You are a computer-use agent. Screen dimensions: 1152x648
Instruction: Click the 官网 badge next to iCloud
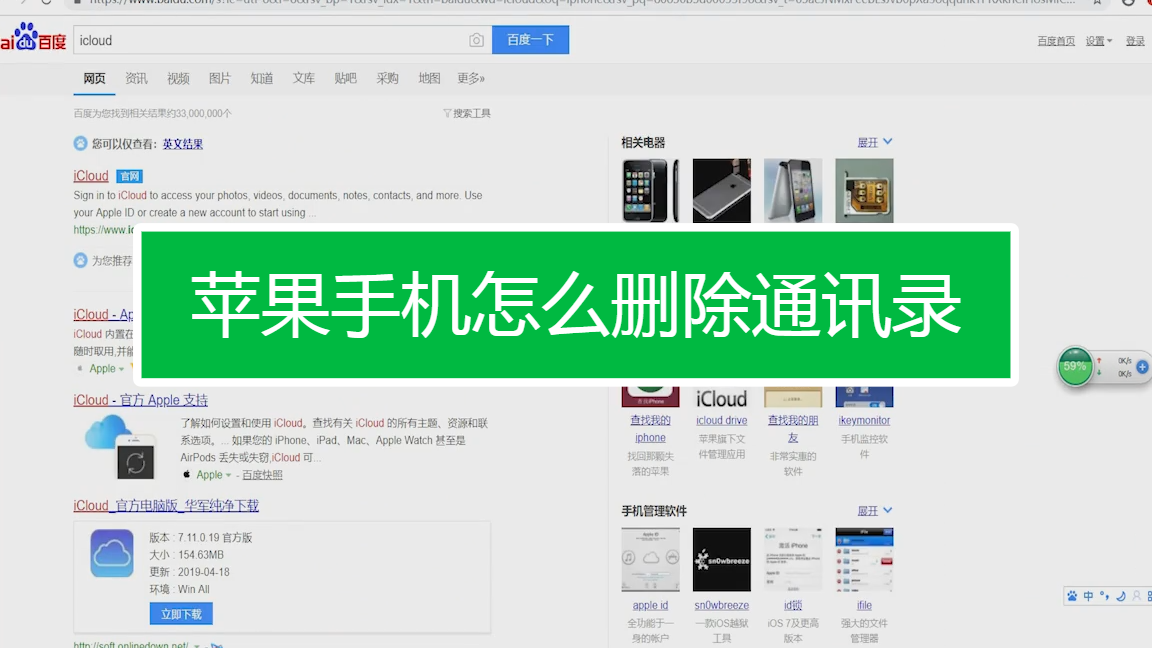coord(129,176)
